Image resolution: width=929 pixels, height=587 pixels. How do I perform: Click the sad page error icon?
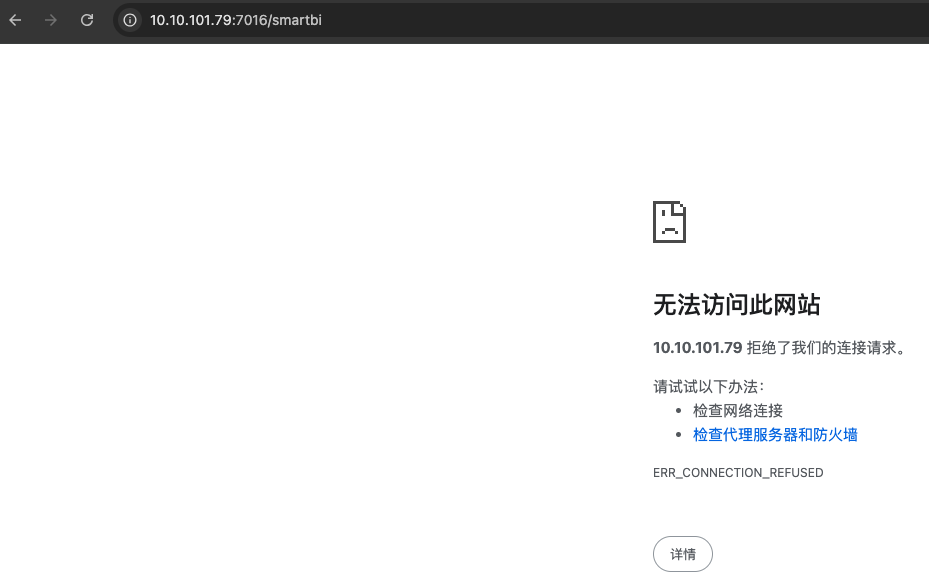[669, 222]
